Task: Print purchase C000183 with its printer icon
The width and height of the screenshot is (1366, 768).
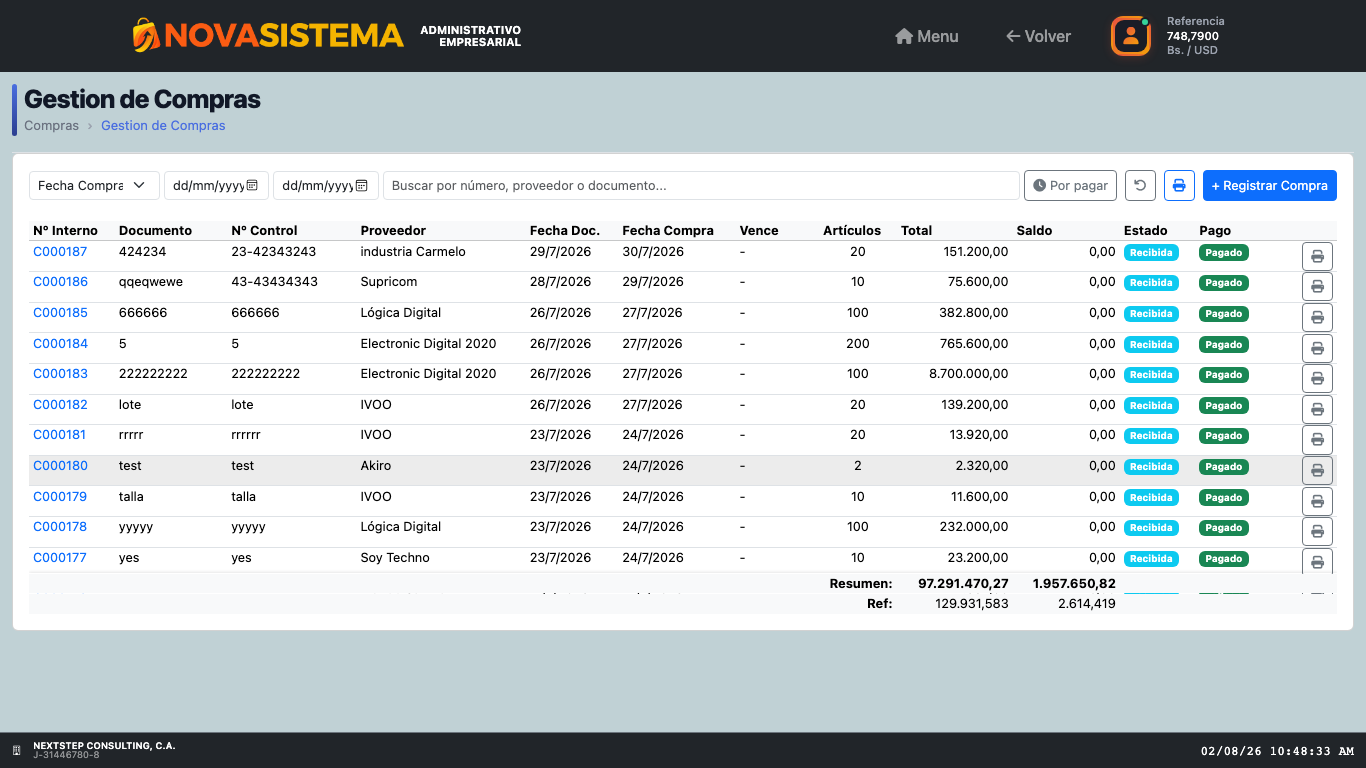Action: click(x=1317, y=379)
